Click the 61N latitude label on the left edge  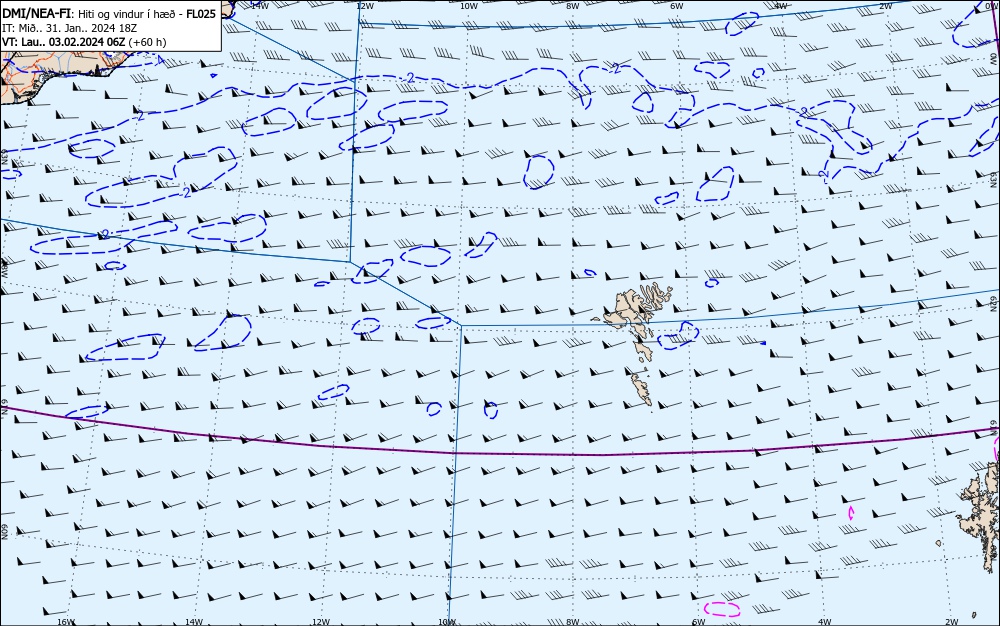[x=4, y=408]
